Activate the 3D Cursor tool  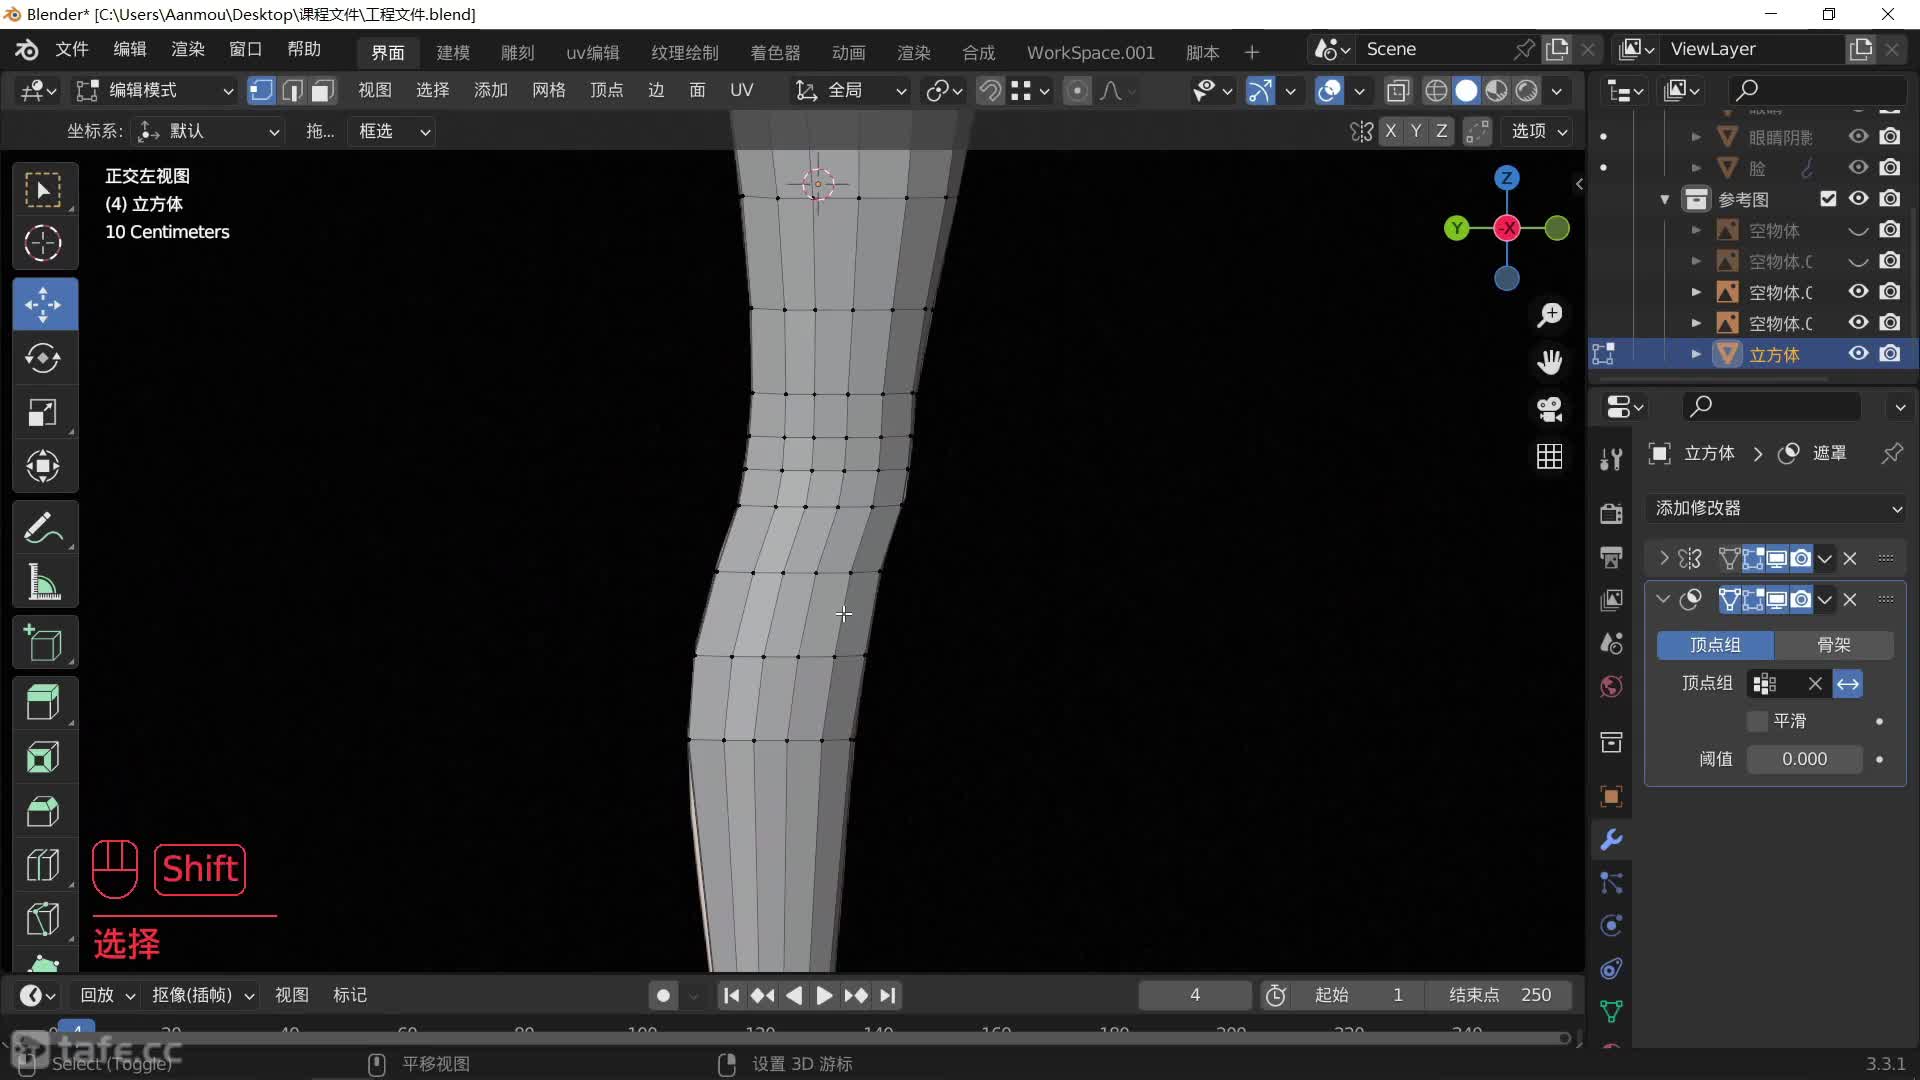click(x=44, y=243)
